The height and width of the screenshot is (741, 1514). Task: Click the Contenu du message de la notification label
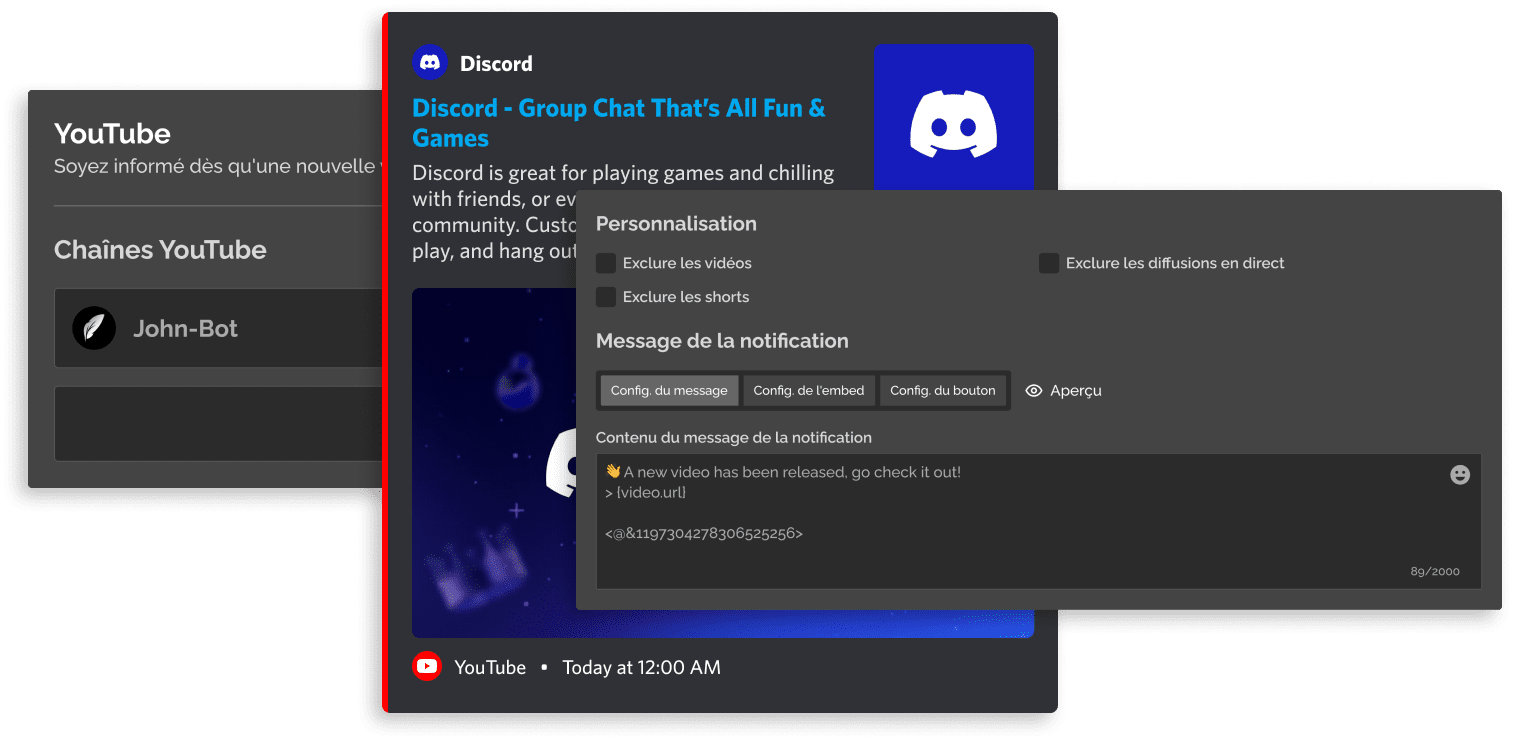point(733,438)
